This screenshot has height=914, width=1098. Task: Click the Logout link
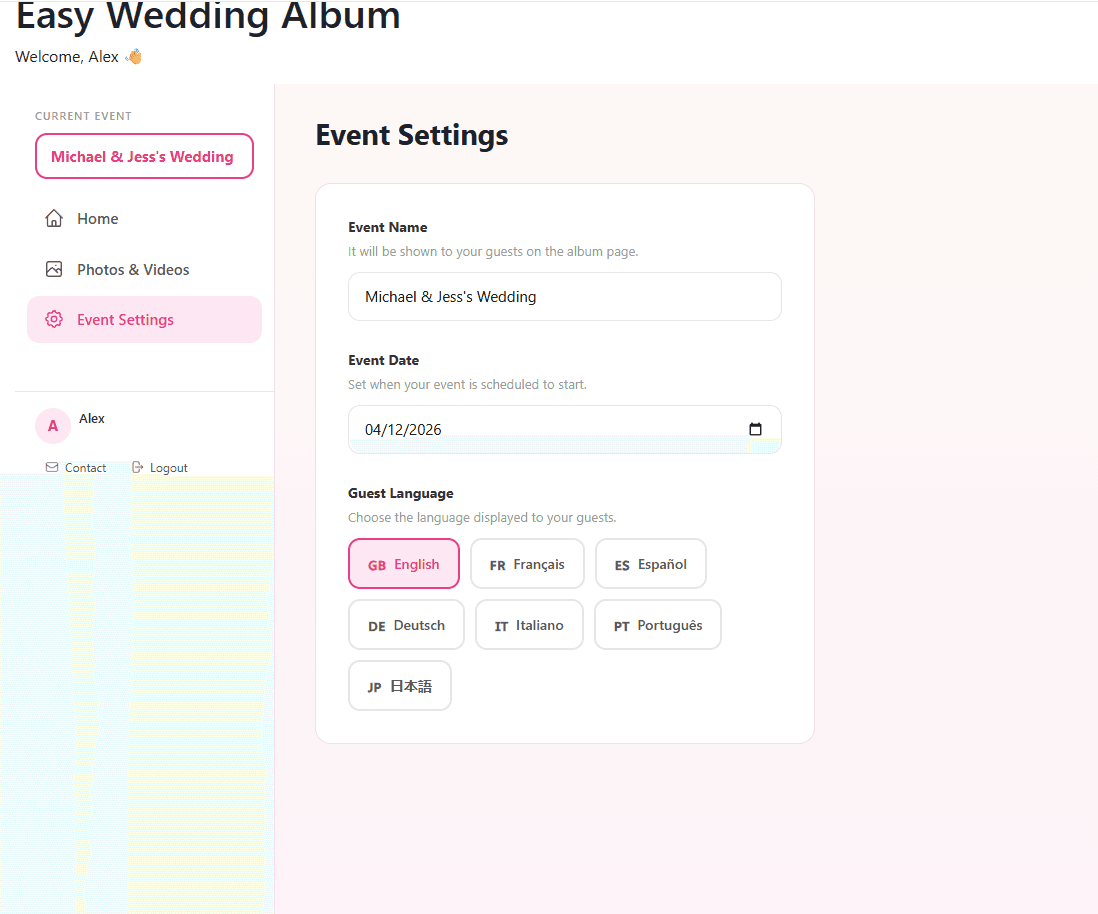click(x=168, y=467)
